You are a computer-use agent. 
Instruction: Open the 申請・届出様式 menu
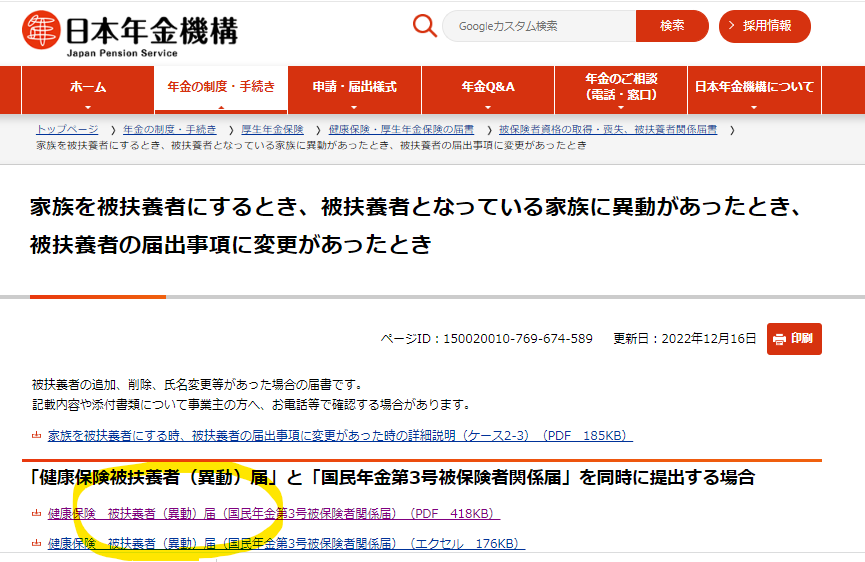point(354,90)
